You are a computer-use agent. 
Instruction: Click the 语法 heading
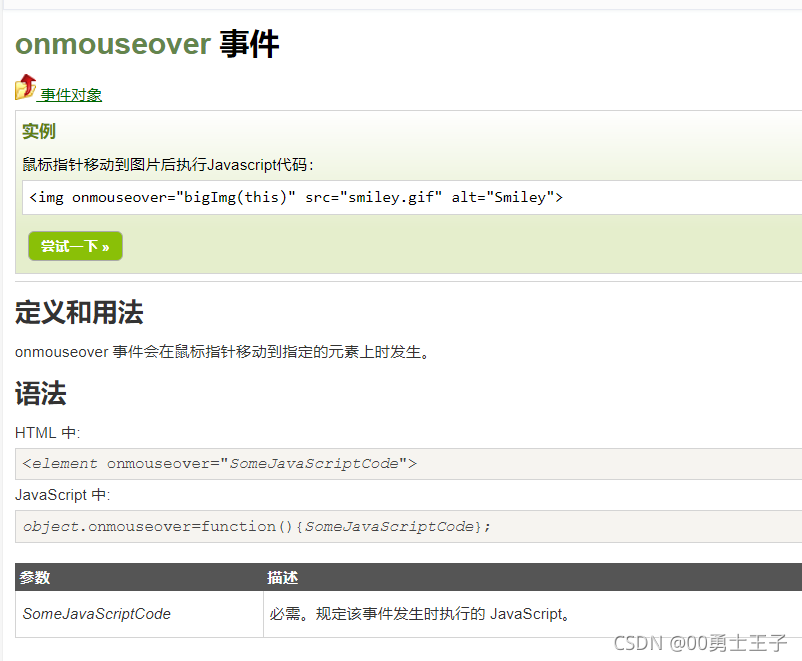pyautogui.click(x=40, y=393)
